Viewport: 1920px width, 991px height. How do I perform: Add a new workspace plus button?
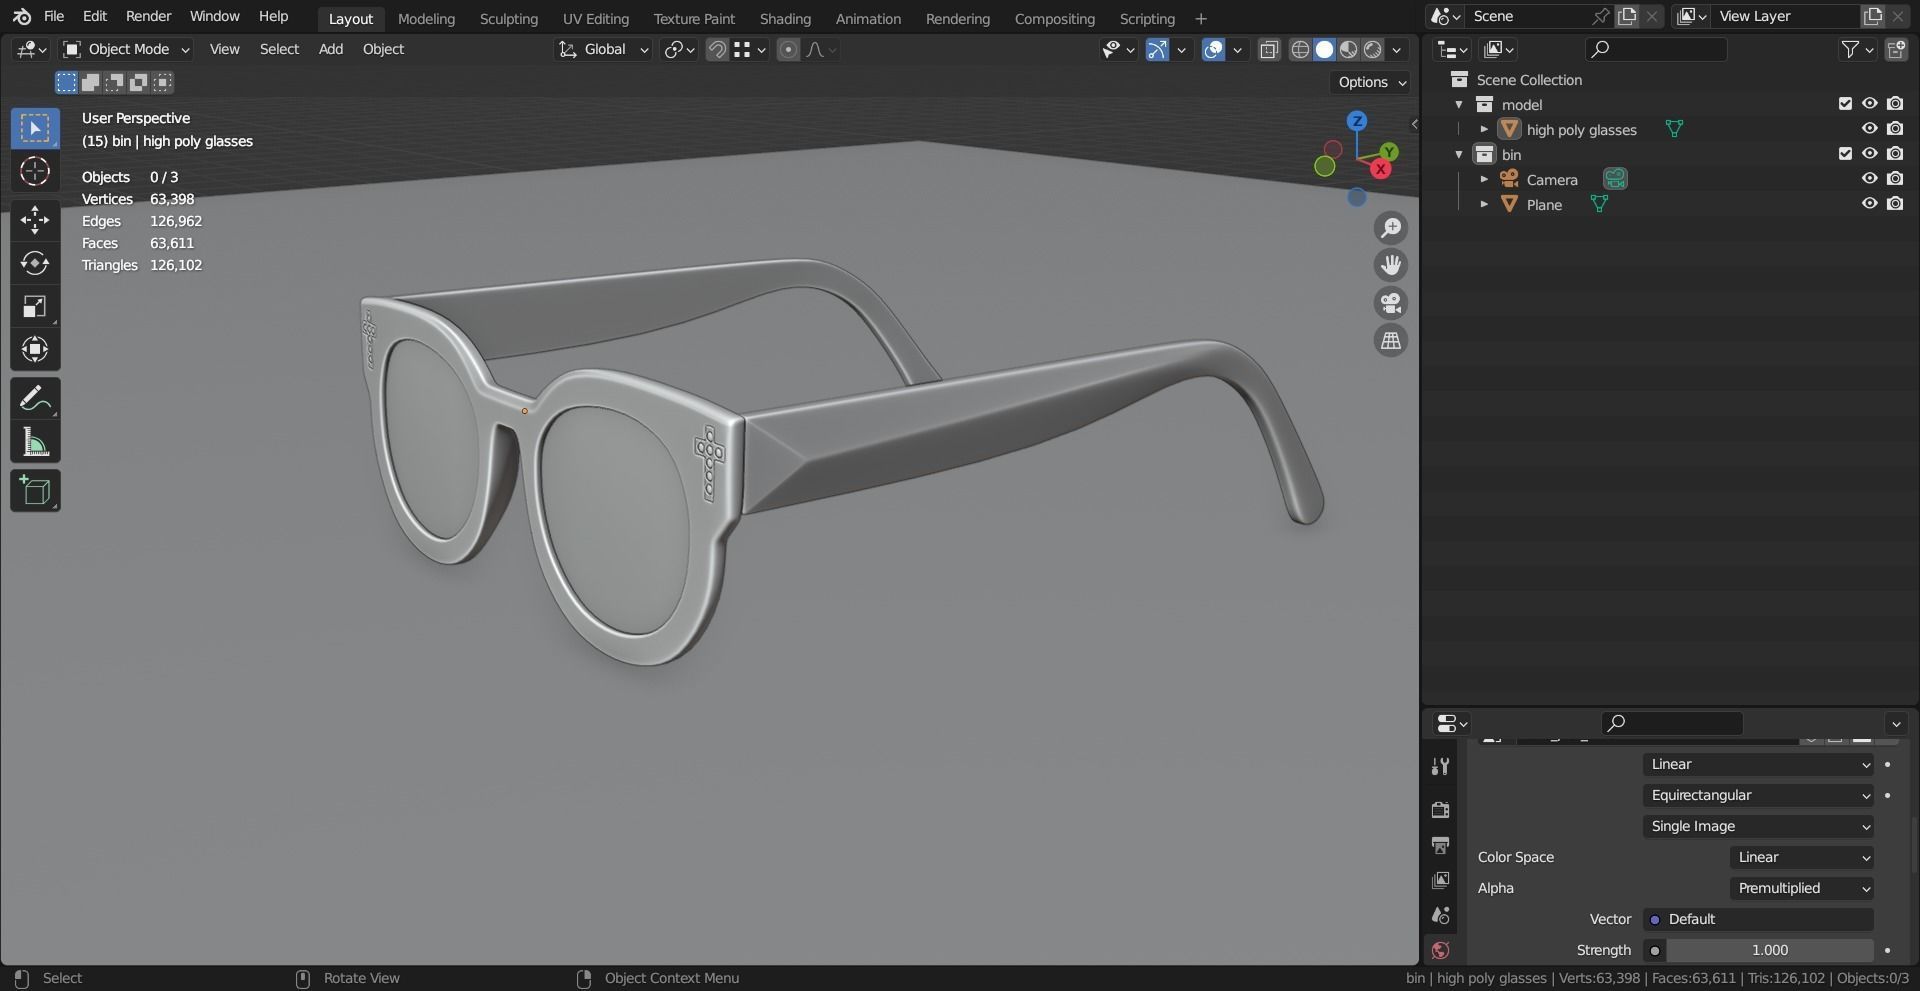1201,19
